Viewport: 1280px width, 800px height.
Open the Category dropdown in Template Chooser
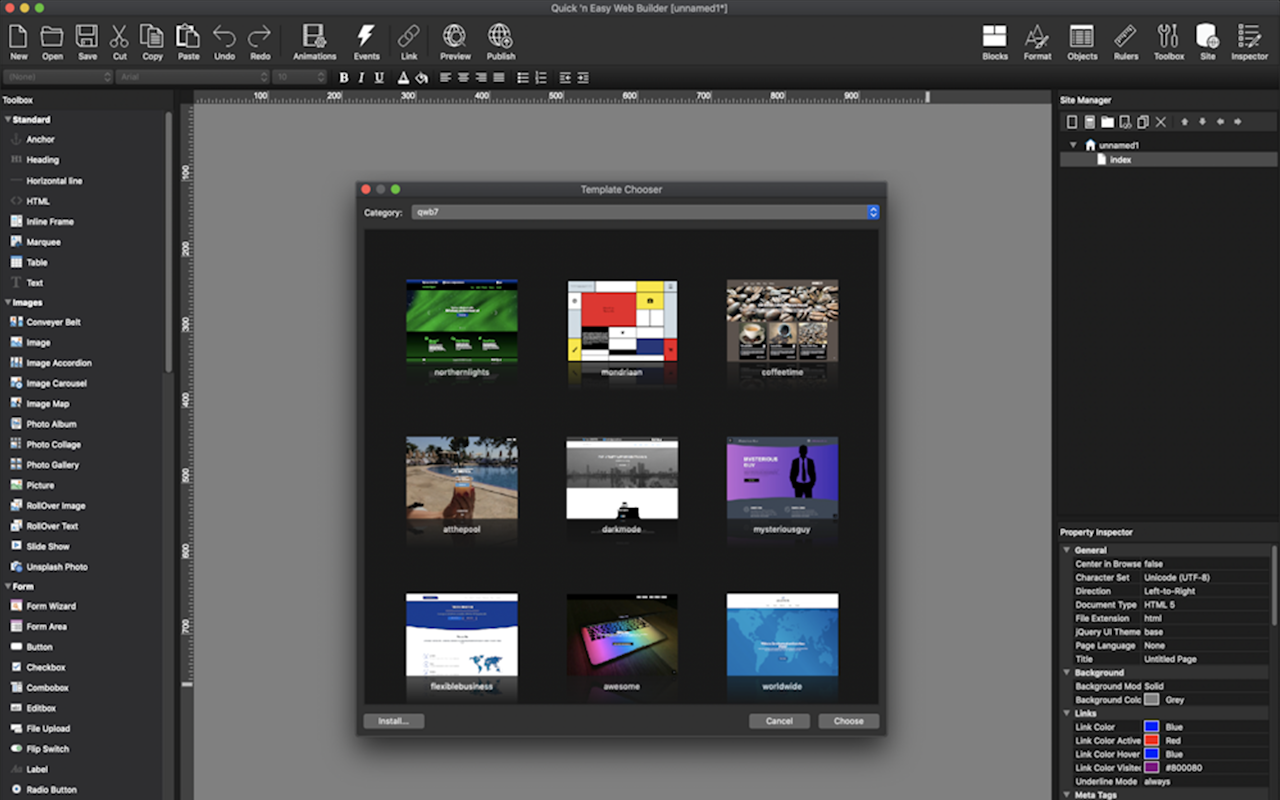point(645,212)
